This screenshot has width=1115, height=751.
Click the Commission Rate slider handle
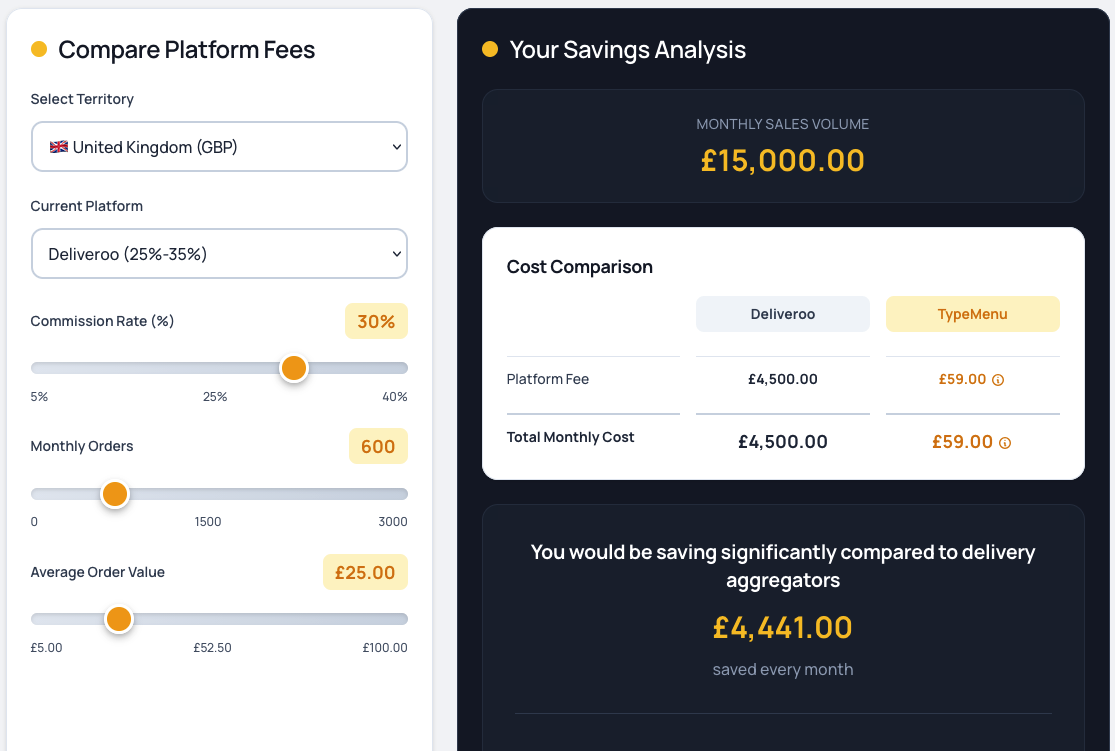point(294,368)
